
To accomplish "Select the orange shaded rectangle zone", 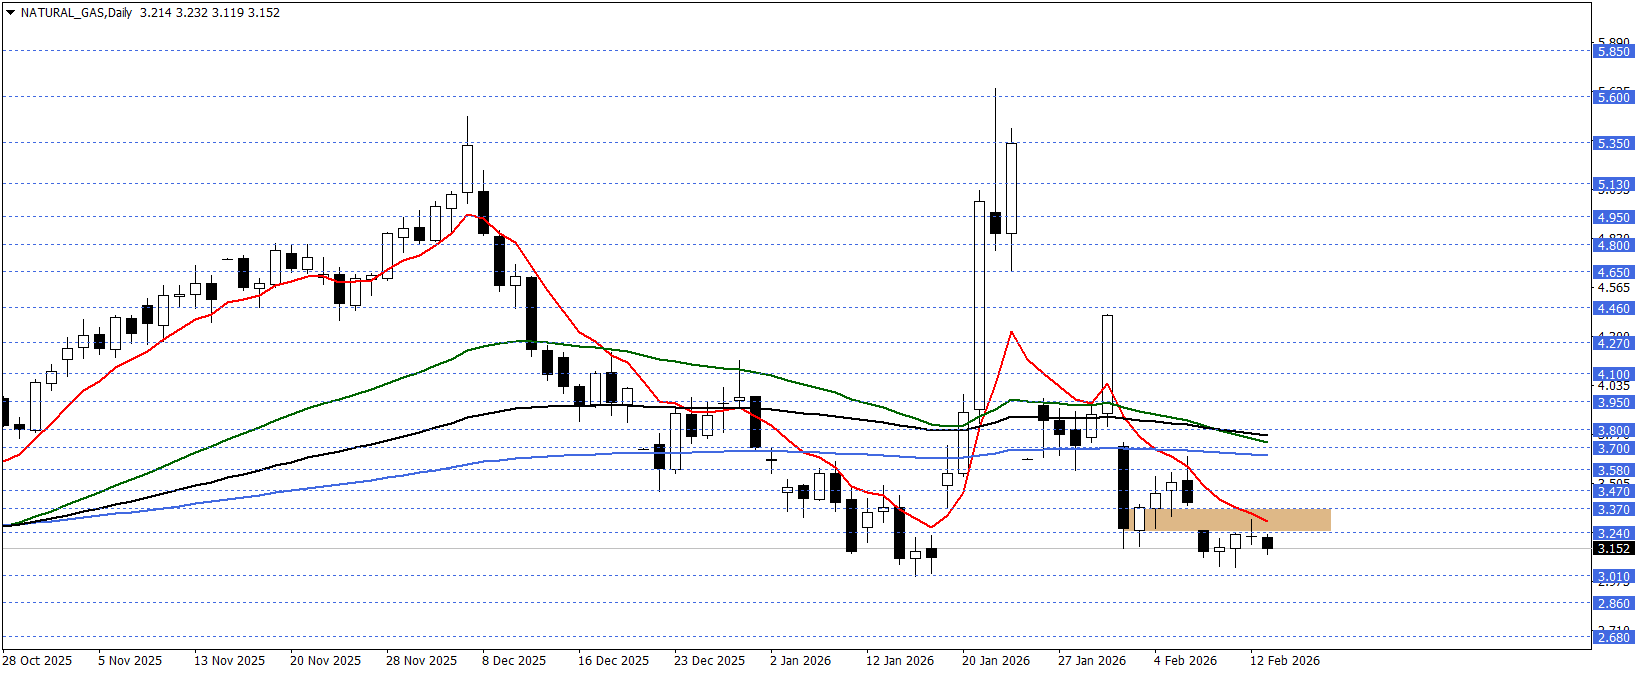I will [x=1240, y=520].
